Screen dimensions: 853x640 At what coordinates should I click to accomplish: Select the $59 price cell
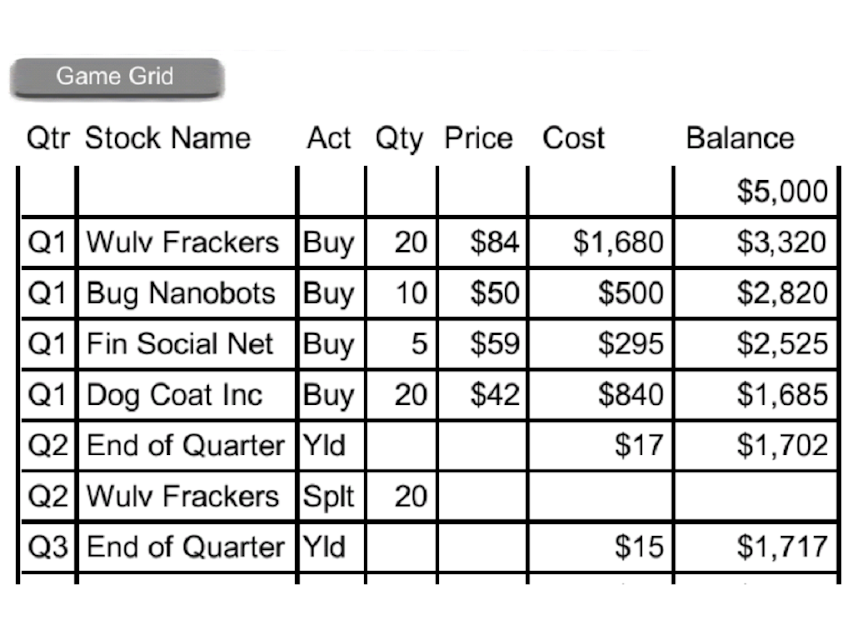coord(482,344)
